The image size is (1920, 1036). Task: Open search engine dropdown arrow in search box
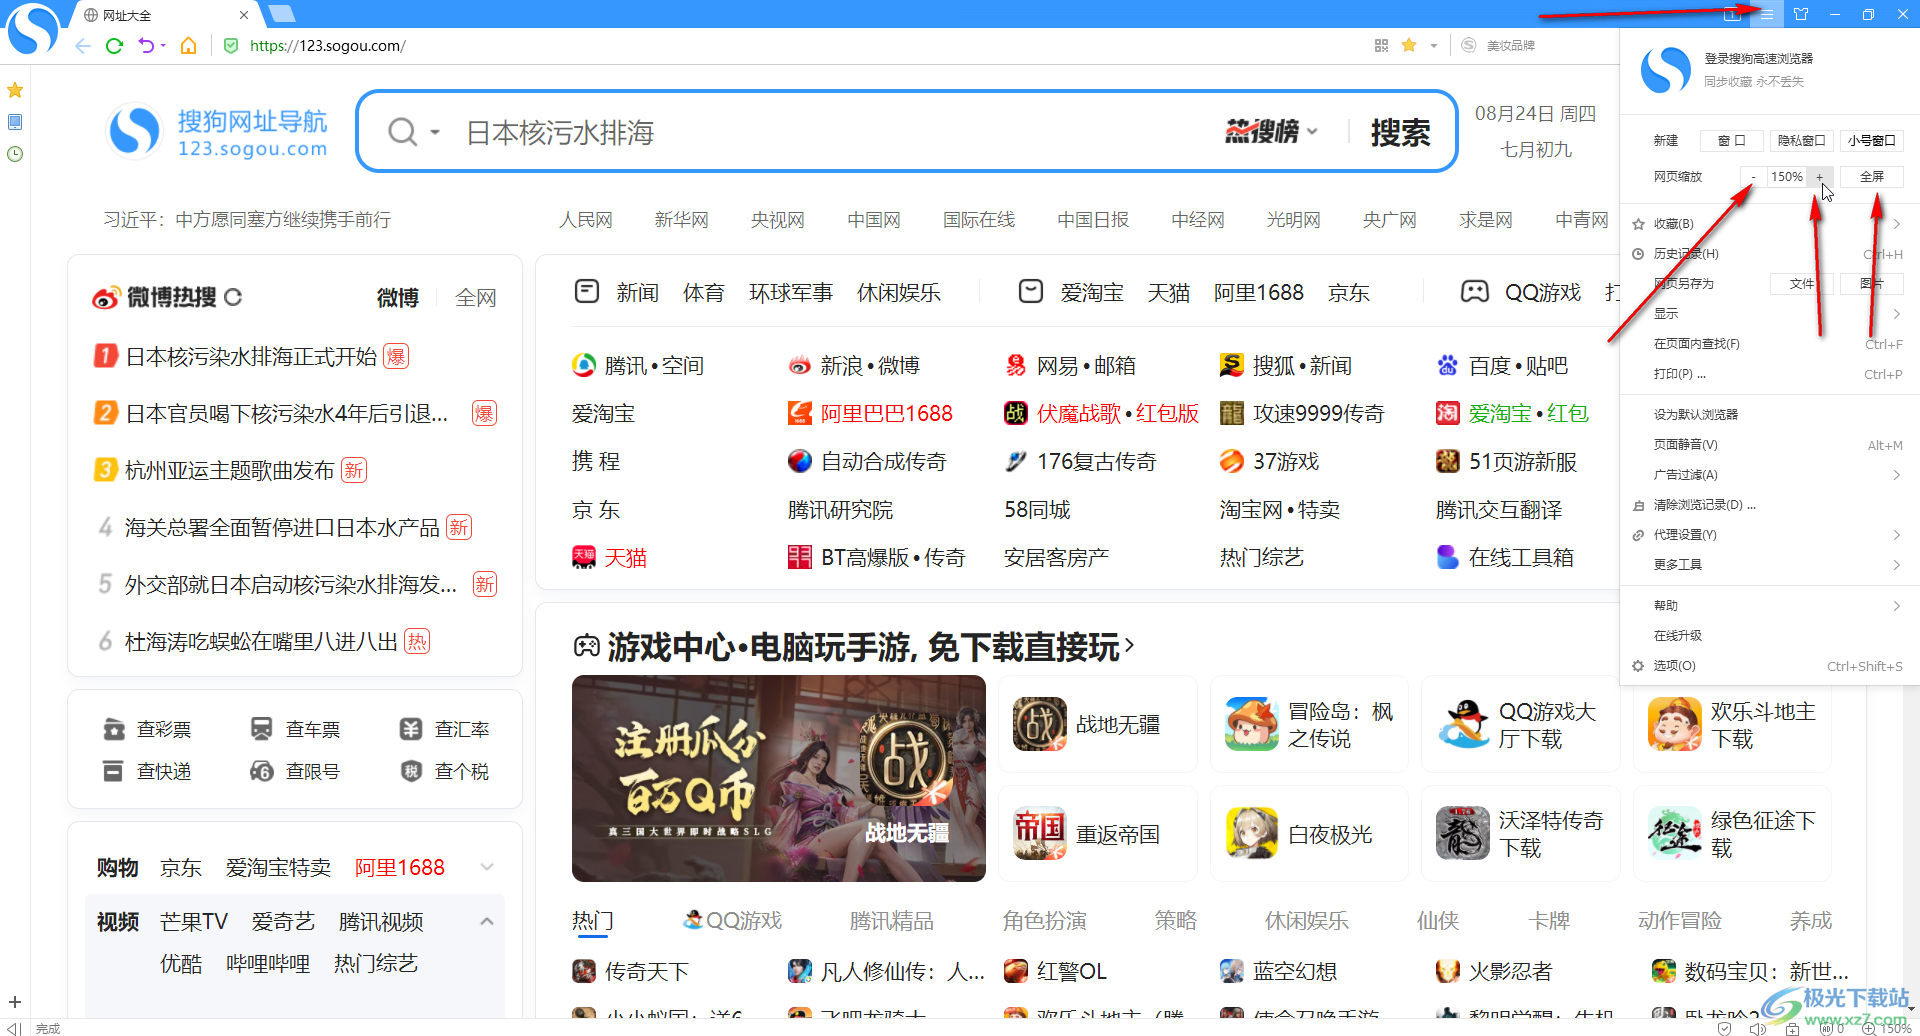[435, 133]
